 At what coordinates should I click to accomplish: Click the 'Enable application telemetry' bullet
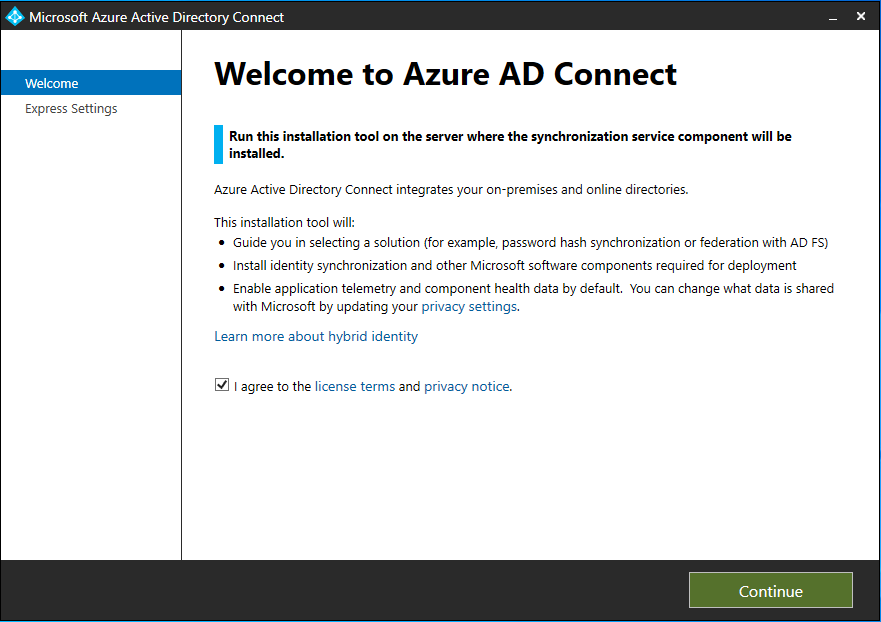pyautogui.click(x=533, y=297)
